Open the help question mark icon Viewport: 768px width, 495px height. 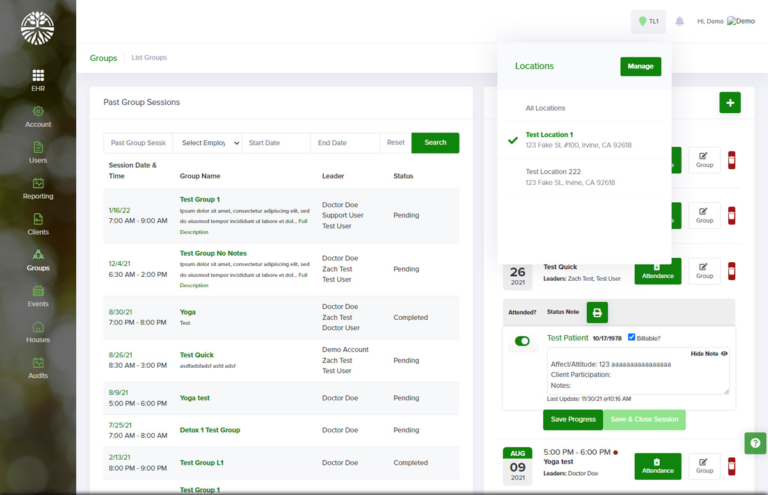click(x=755, y=442)
